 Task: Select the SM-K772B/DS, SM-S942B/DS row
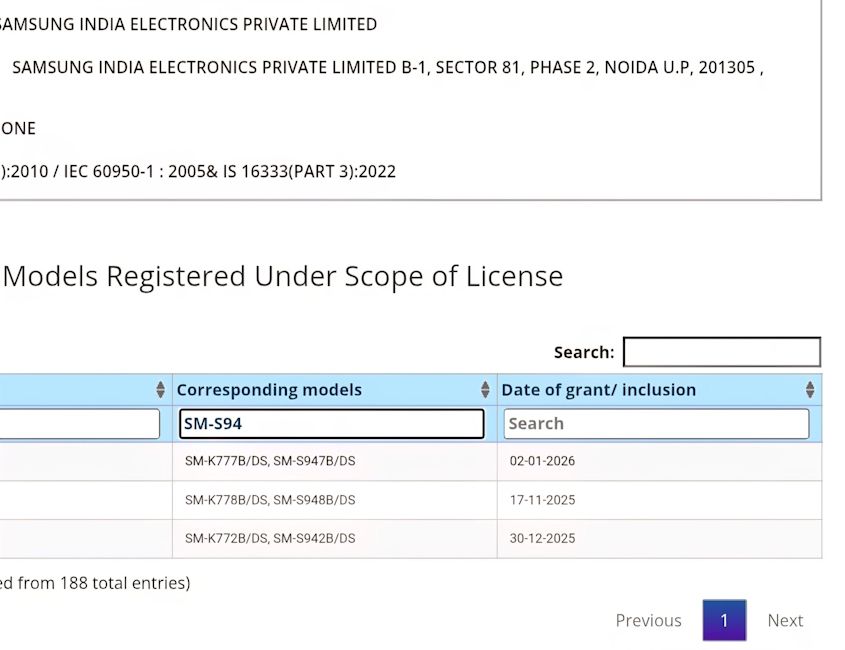point(270,538)
